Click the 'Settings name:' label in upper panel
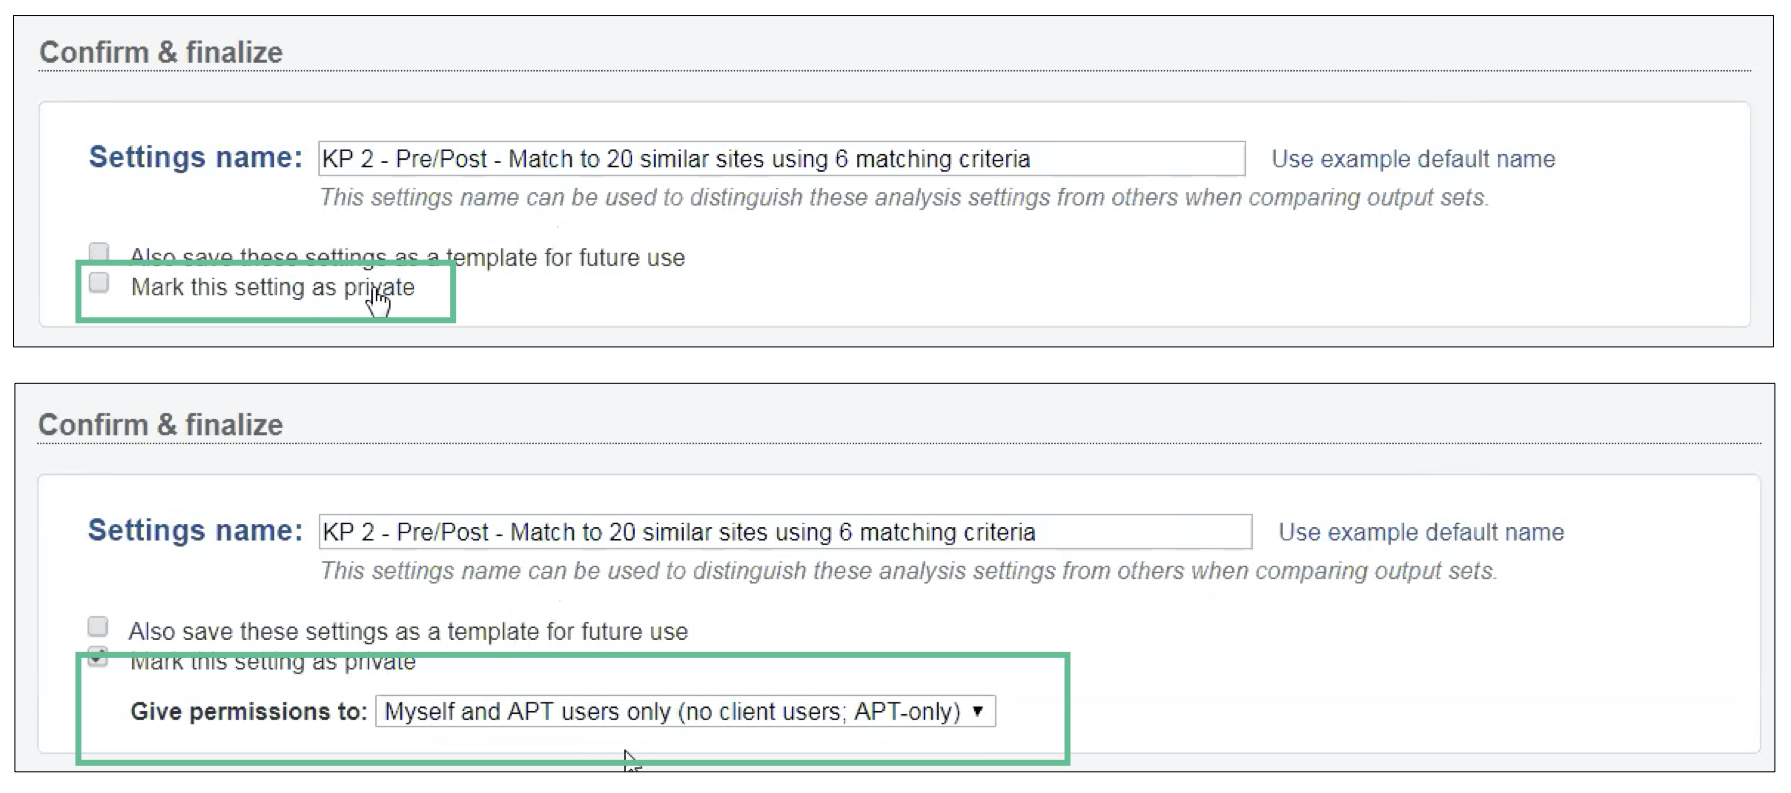1791x793 pixels. 195,158
